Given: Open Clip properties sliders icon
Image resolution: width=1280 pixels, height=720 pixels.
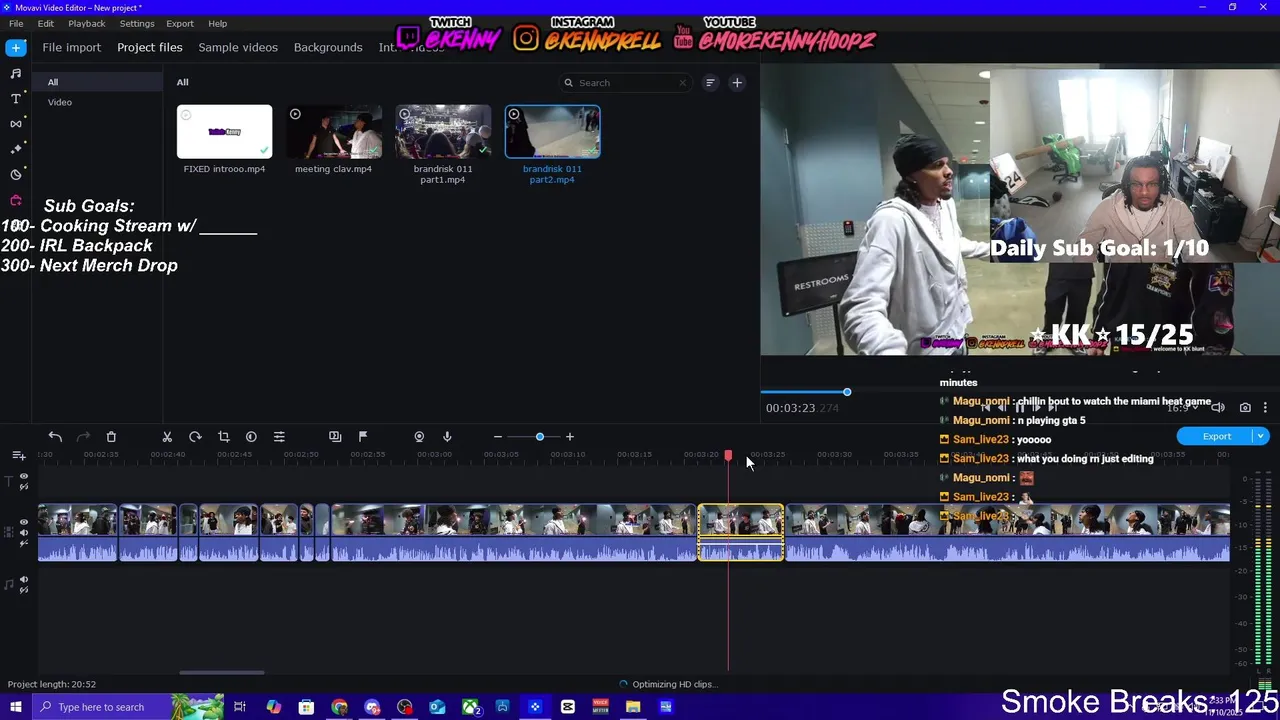Looking at the screenshot, I should [279, 437].
